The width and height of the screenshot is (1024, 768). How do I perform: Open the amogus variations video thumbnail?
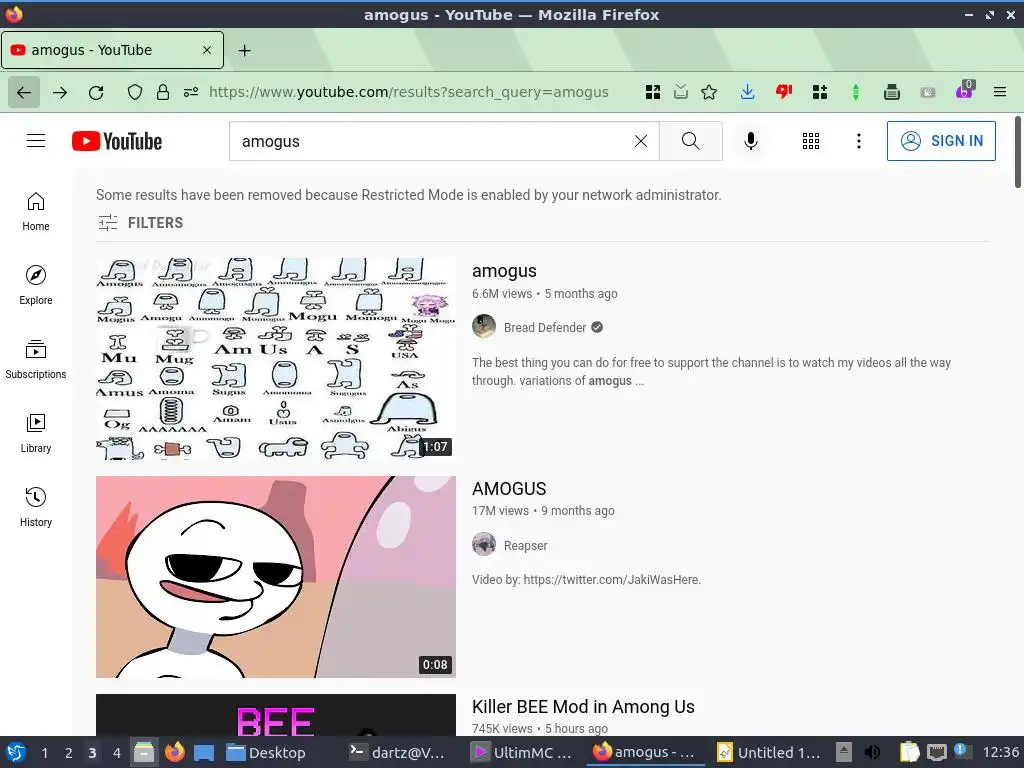pyautogui.click(x=276, y=359)
